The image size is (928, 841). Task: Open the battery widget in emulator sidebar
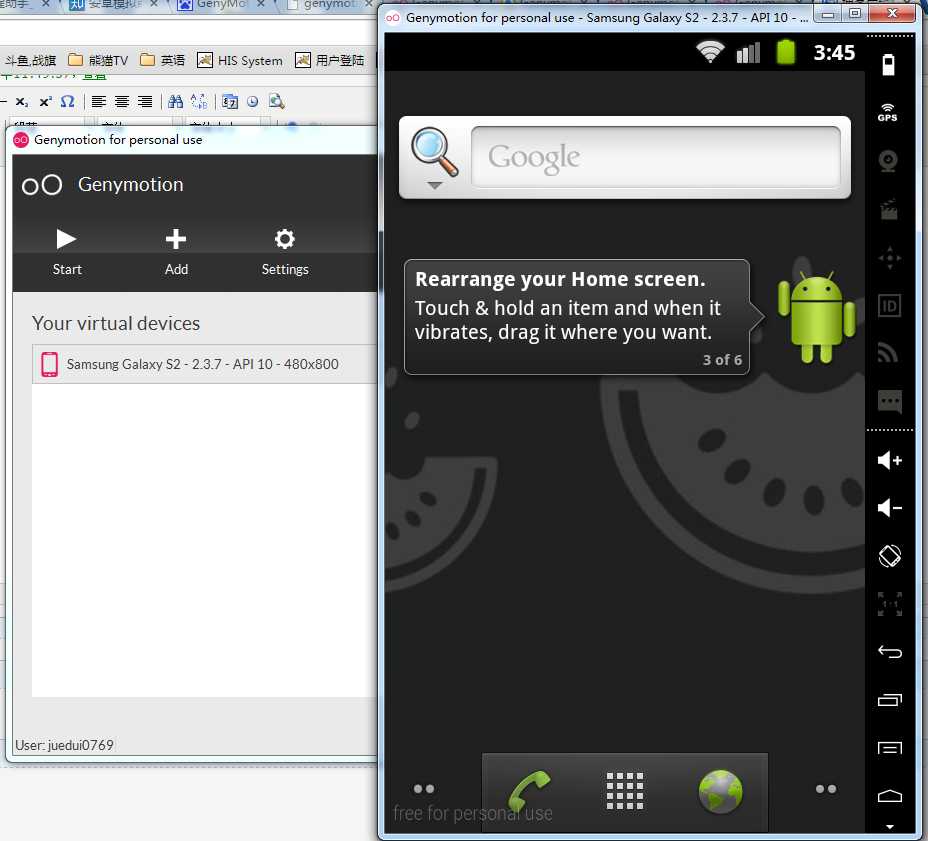point(888,65)
